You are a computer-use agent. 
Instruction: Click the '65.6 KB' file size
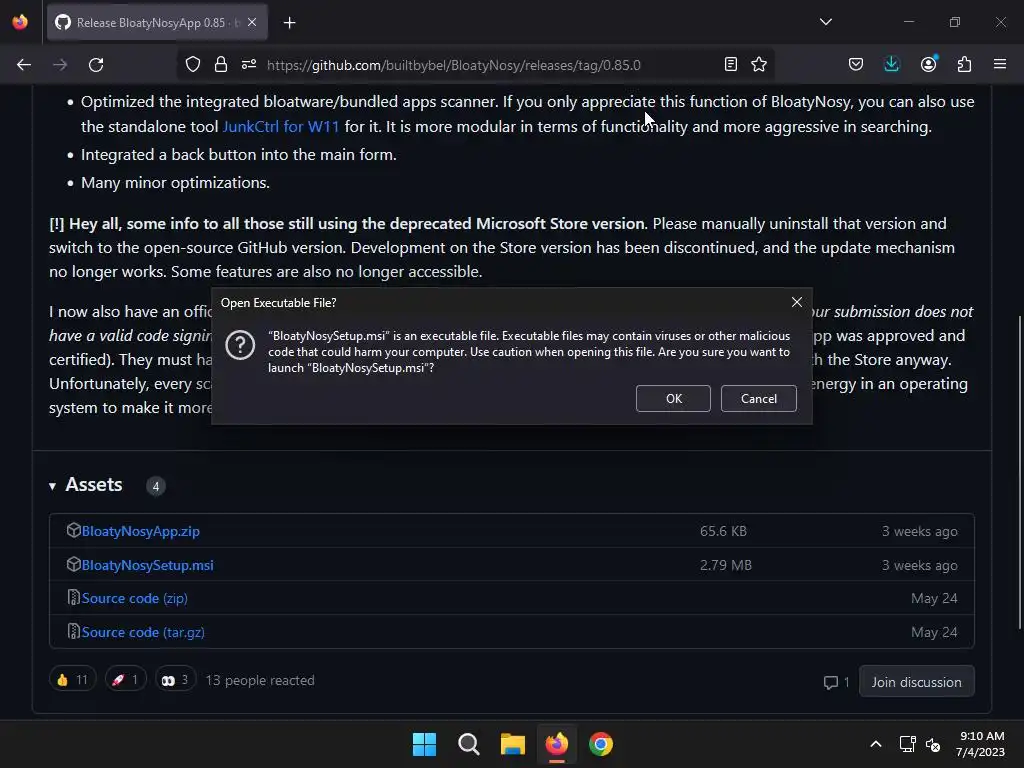[x=723, y=532]
